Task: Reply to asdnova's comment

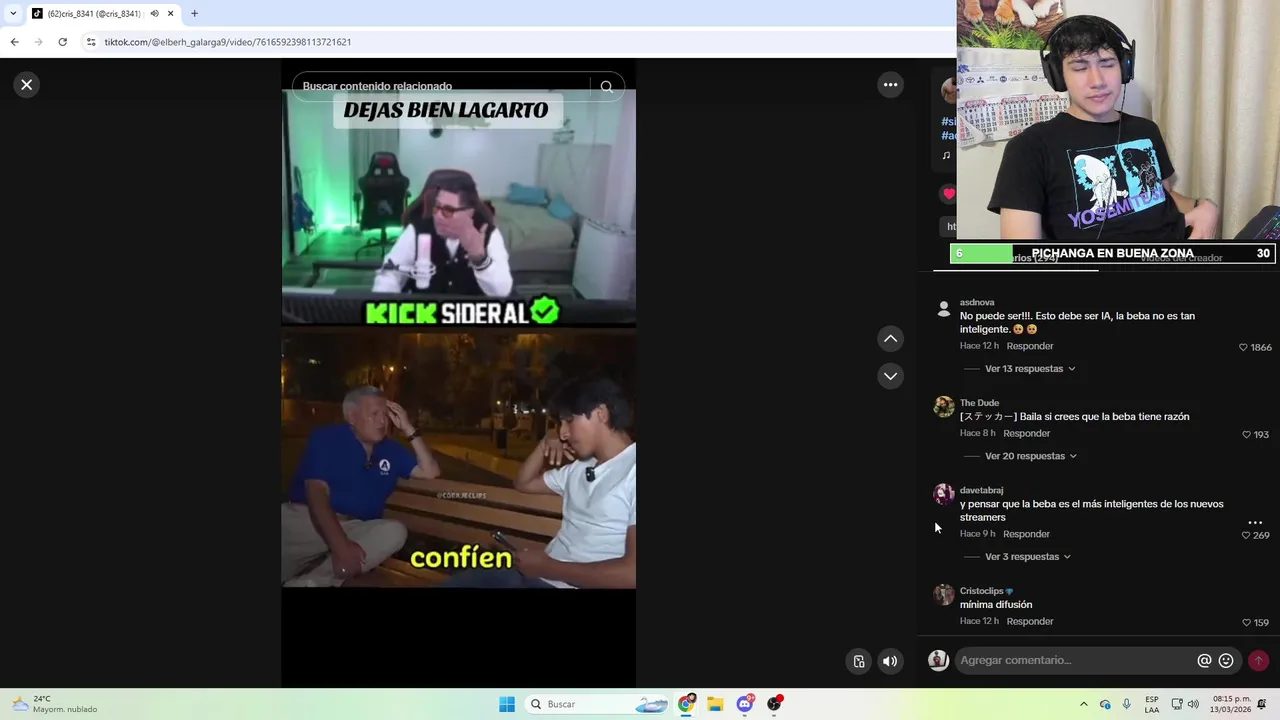Action: click(x=1030, y=346)
